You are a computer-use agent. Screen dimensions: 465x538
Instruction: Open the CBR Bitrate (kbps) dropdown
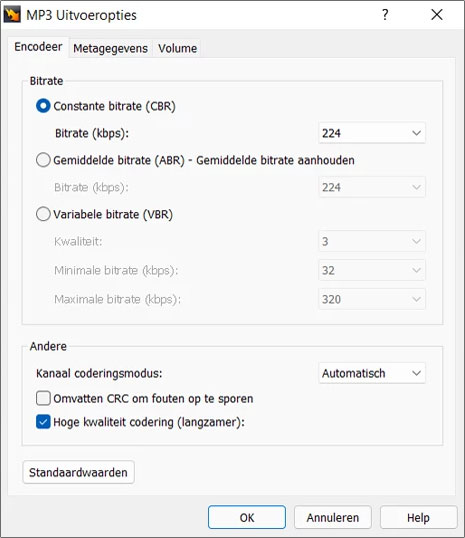click(372, 133)
